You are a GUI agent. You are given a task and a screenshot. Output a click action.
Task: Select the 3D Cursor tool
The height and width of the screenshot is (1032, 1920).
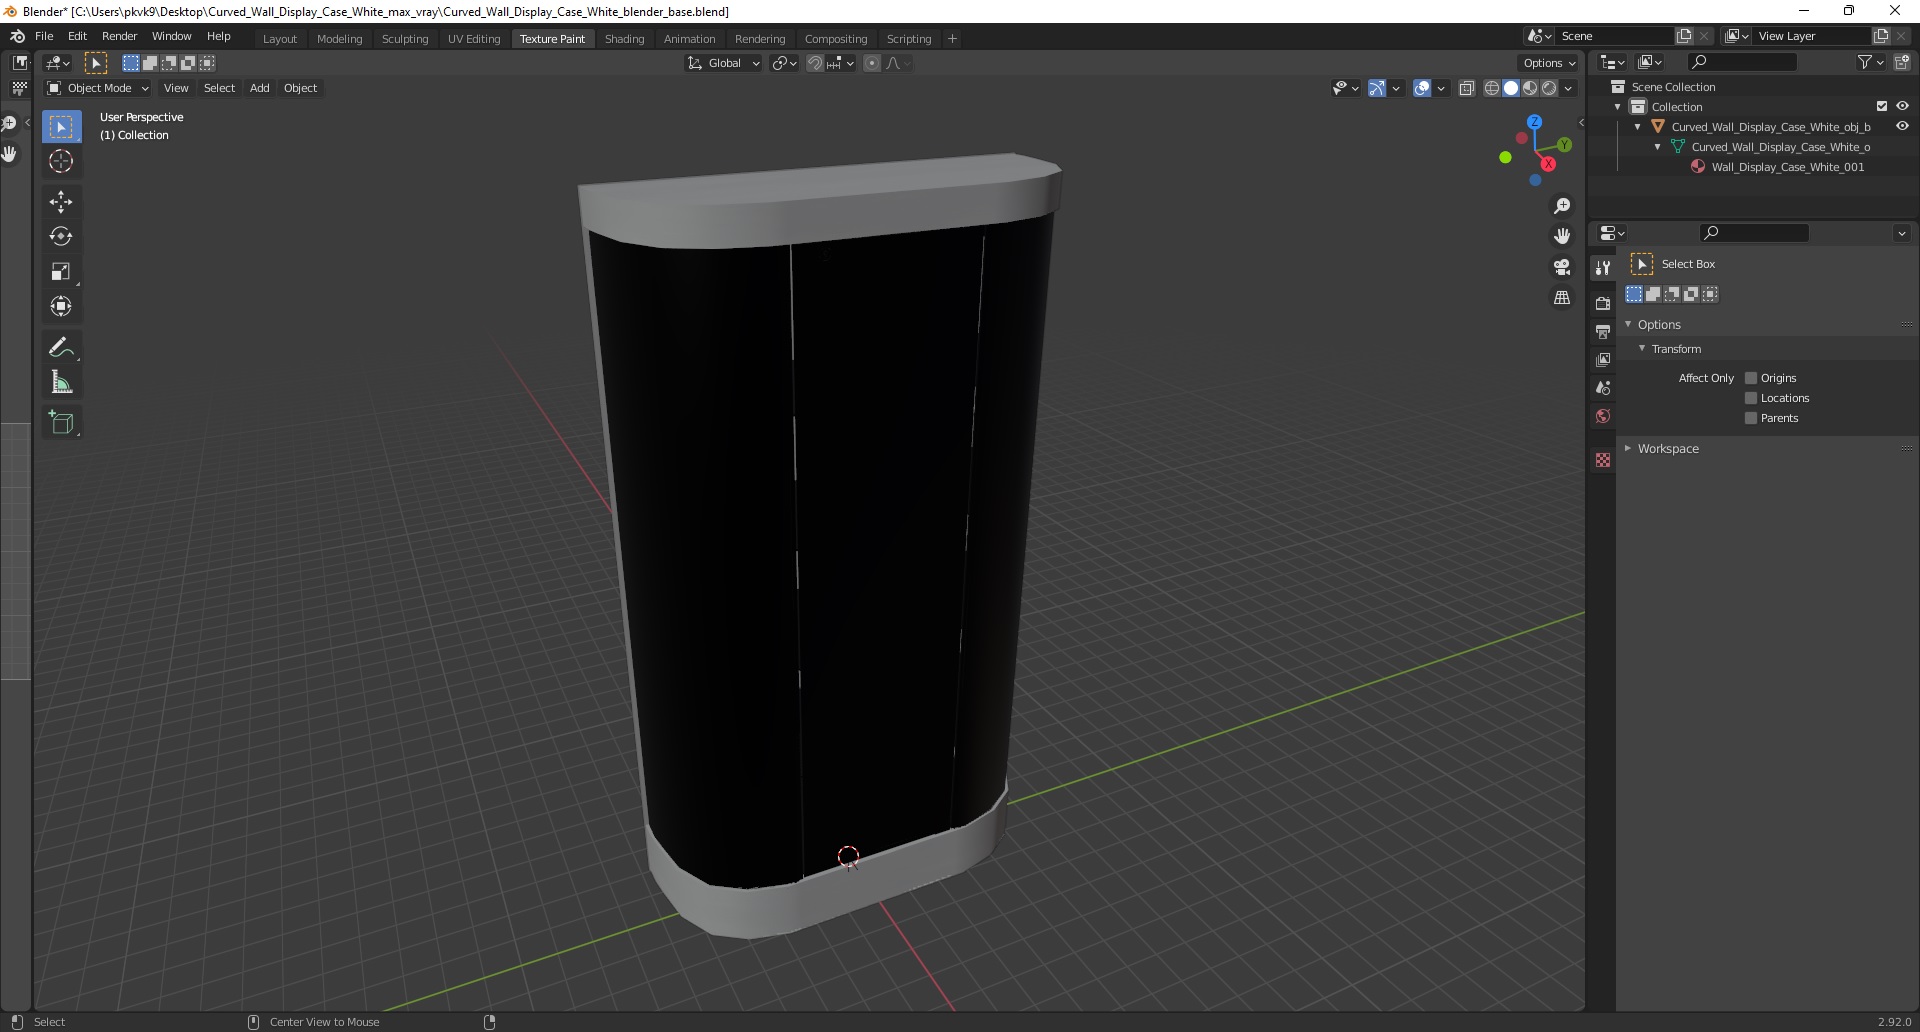[61, 161]
